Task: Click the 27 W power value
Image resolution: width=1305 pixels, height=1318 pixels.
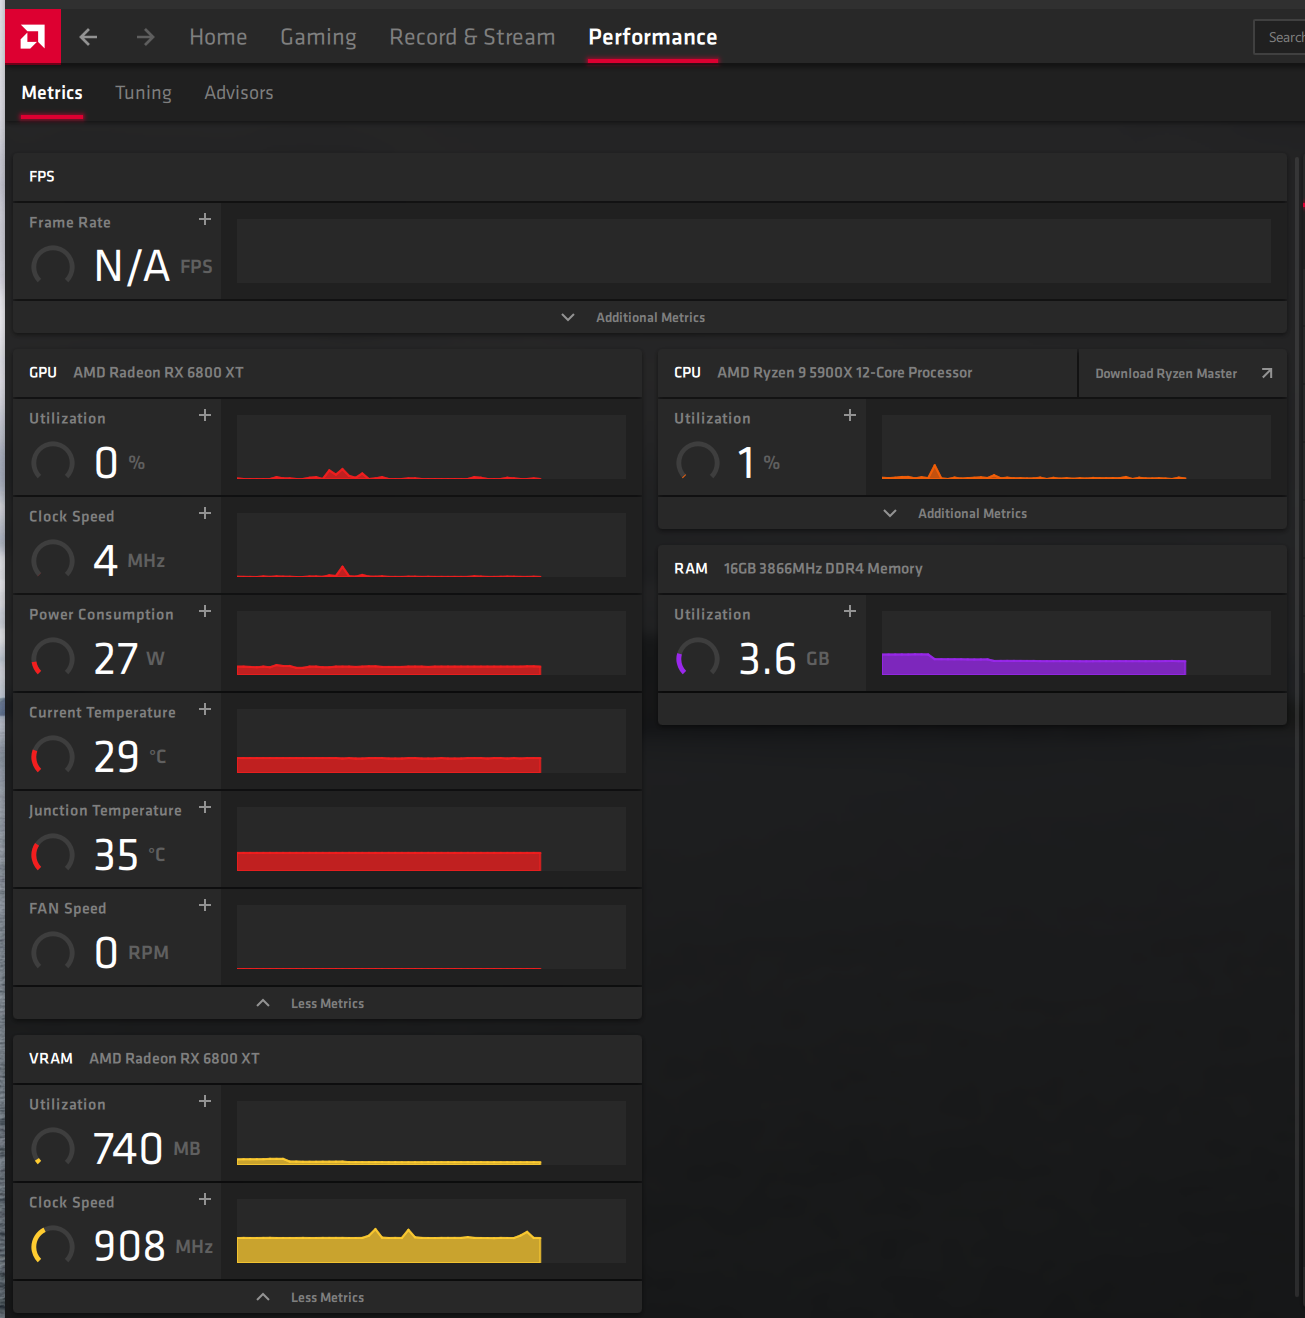Action: [129, 658]
